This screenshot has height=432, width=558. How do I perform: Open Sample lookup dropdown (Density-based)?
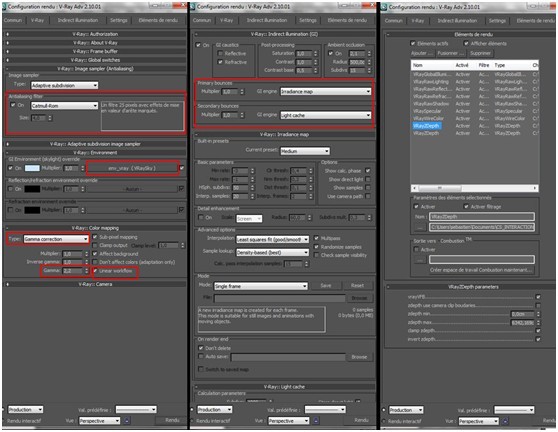click(273, 253)
